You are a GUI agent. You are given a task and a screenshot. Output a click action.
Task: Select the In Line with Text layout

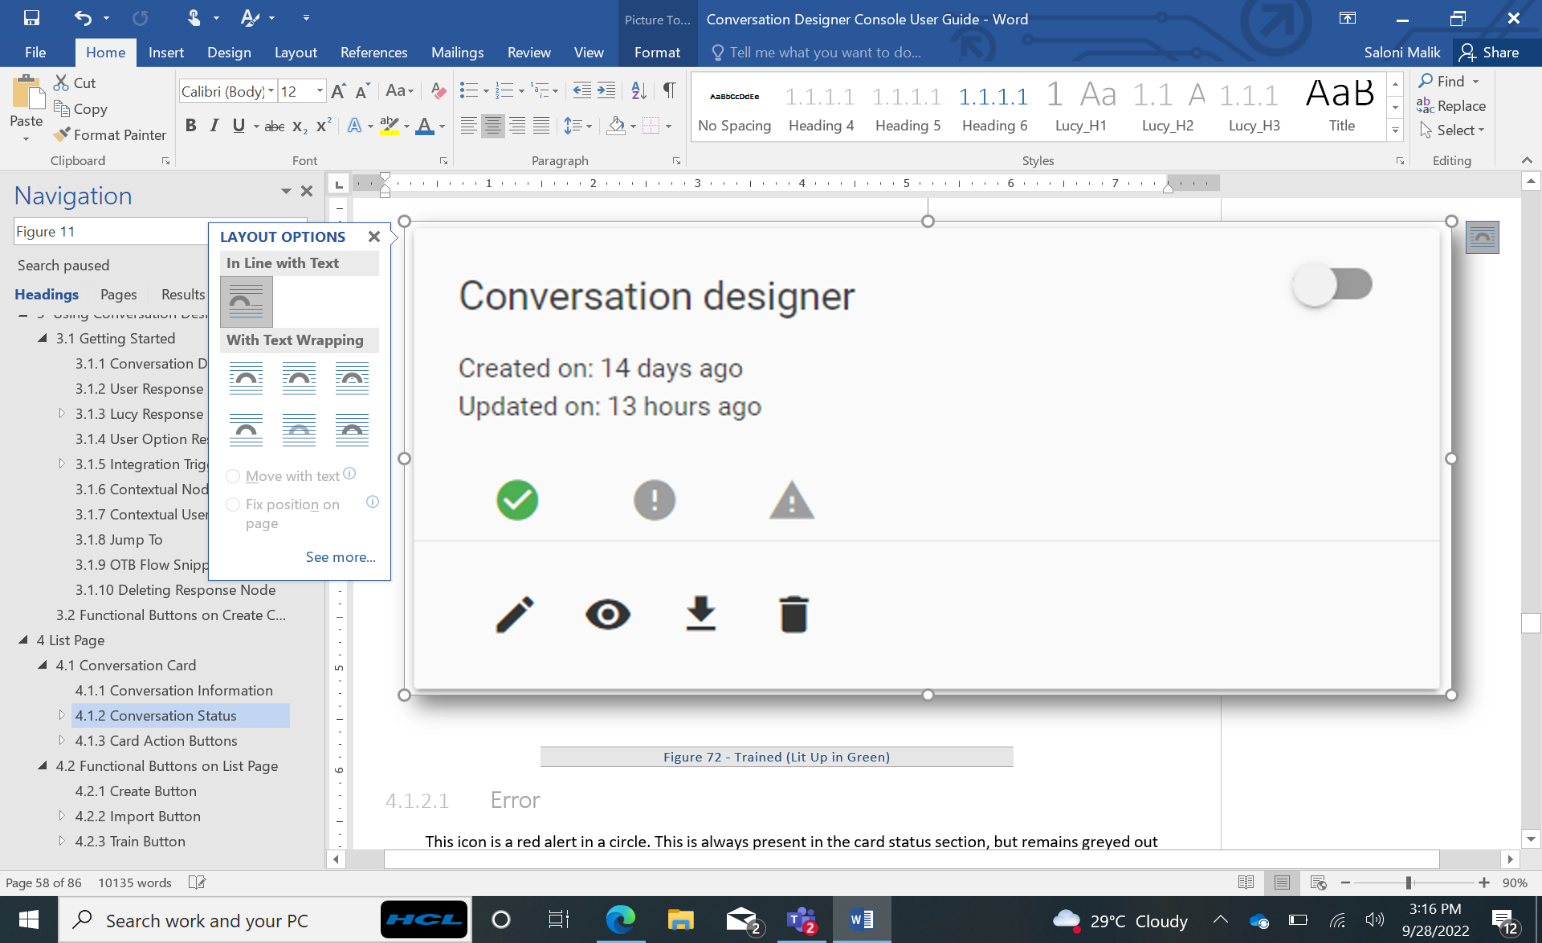[x=246, y=301]
